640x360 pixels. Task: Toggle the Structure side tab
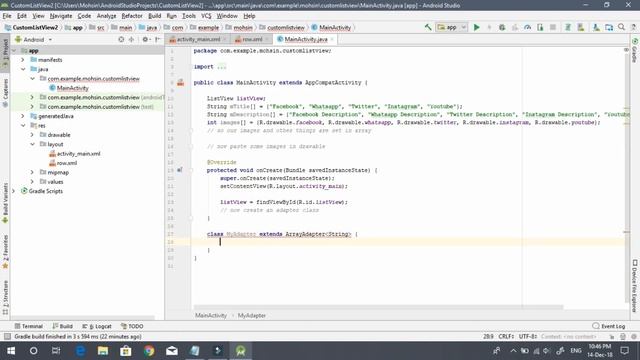coord(5,297)
